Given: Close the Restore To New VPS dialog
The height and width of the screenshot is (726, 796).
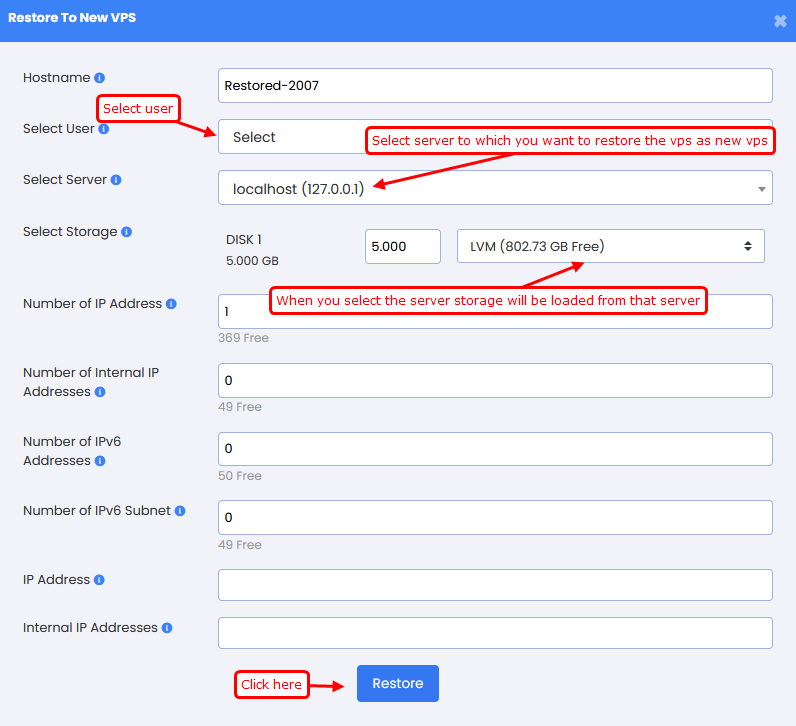Looking at the screenshot, I should click(780, 21).
